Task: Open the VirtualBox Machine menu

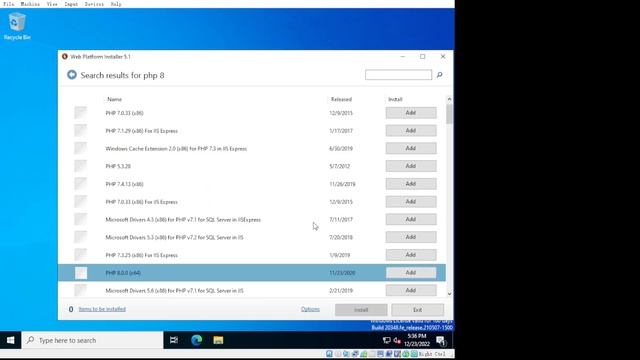Action: (x=30, y=4)
